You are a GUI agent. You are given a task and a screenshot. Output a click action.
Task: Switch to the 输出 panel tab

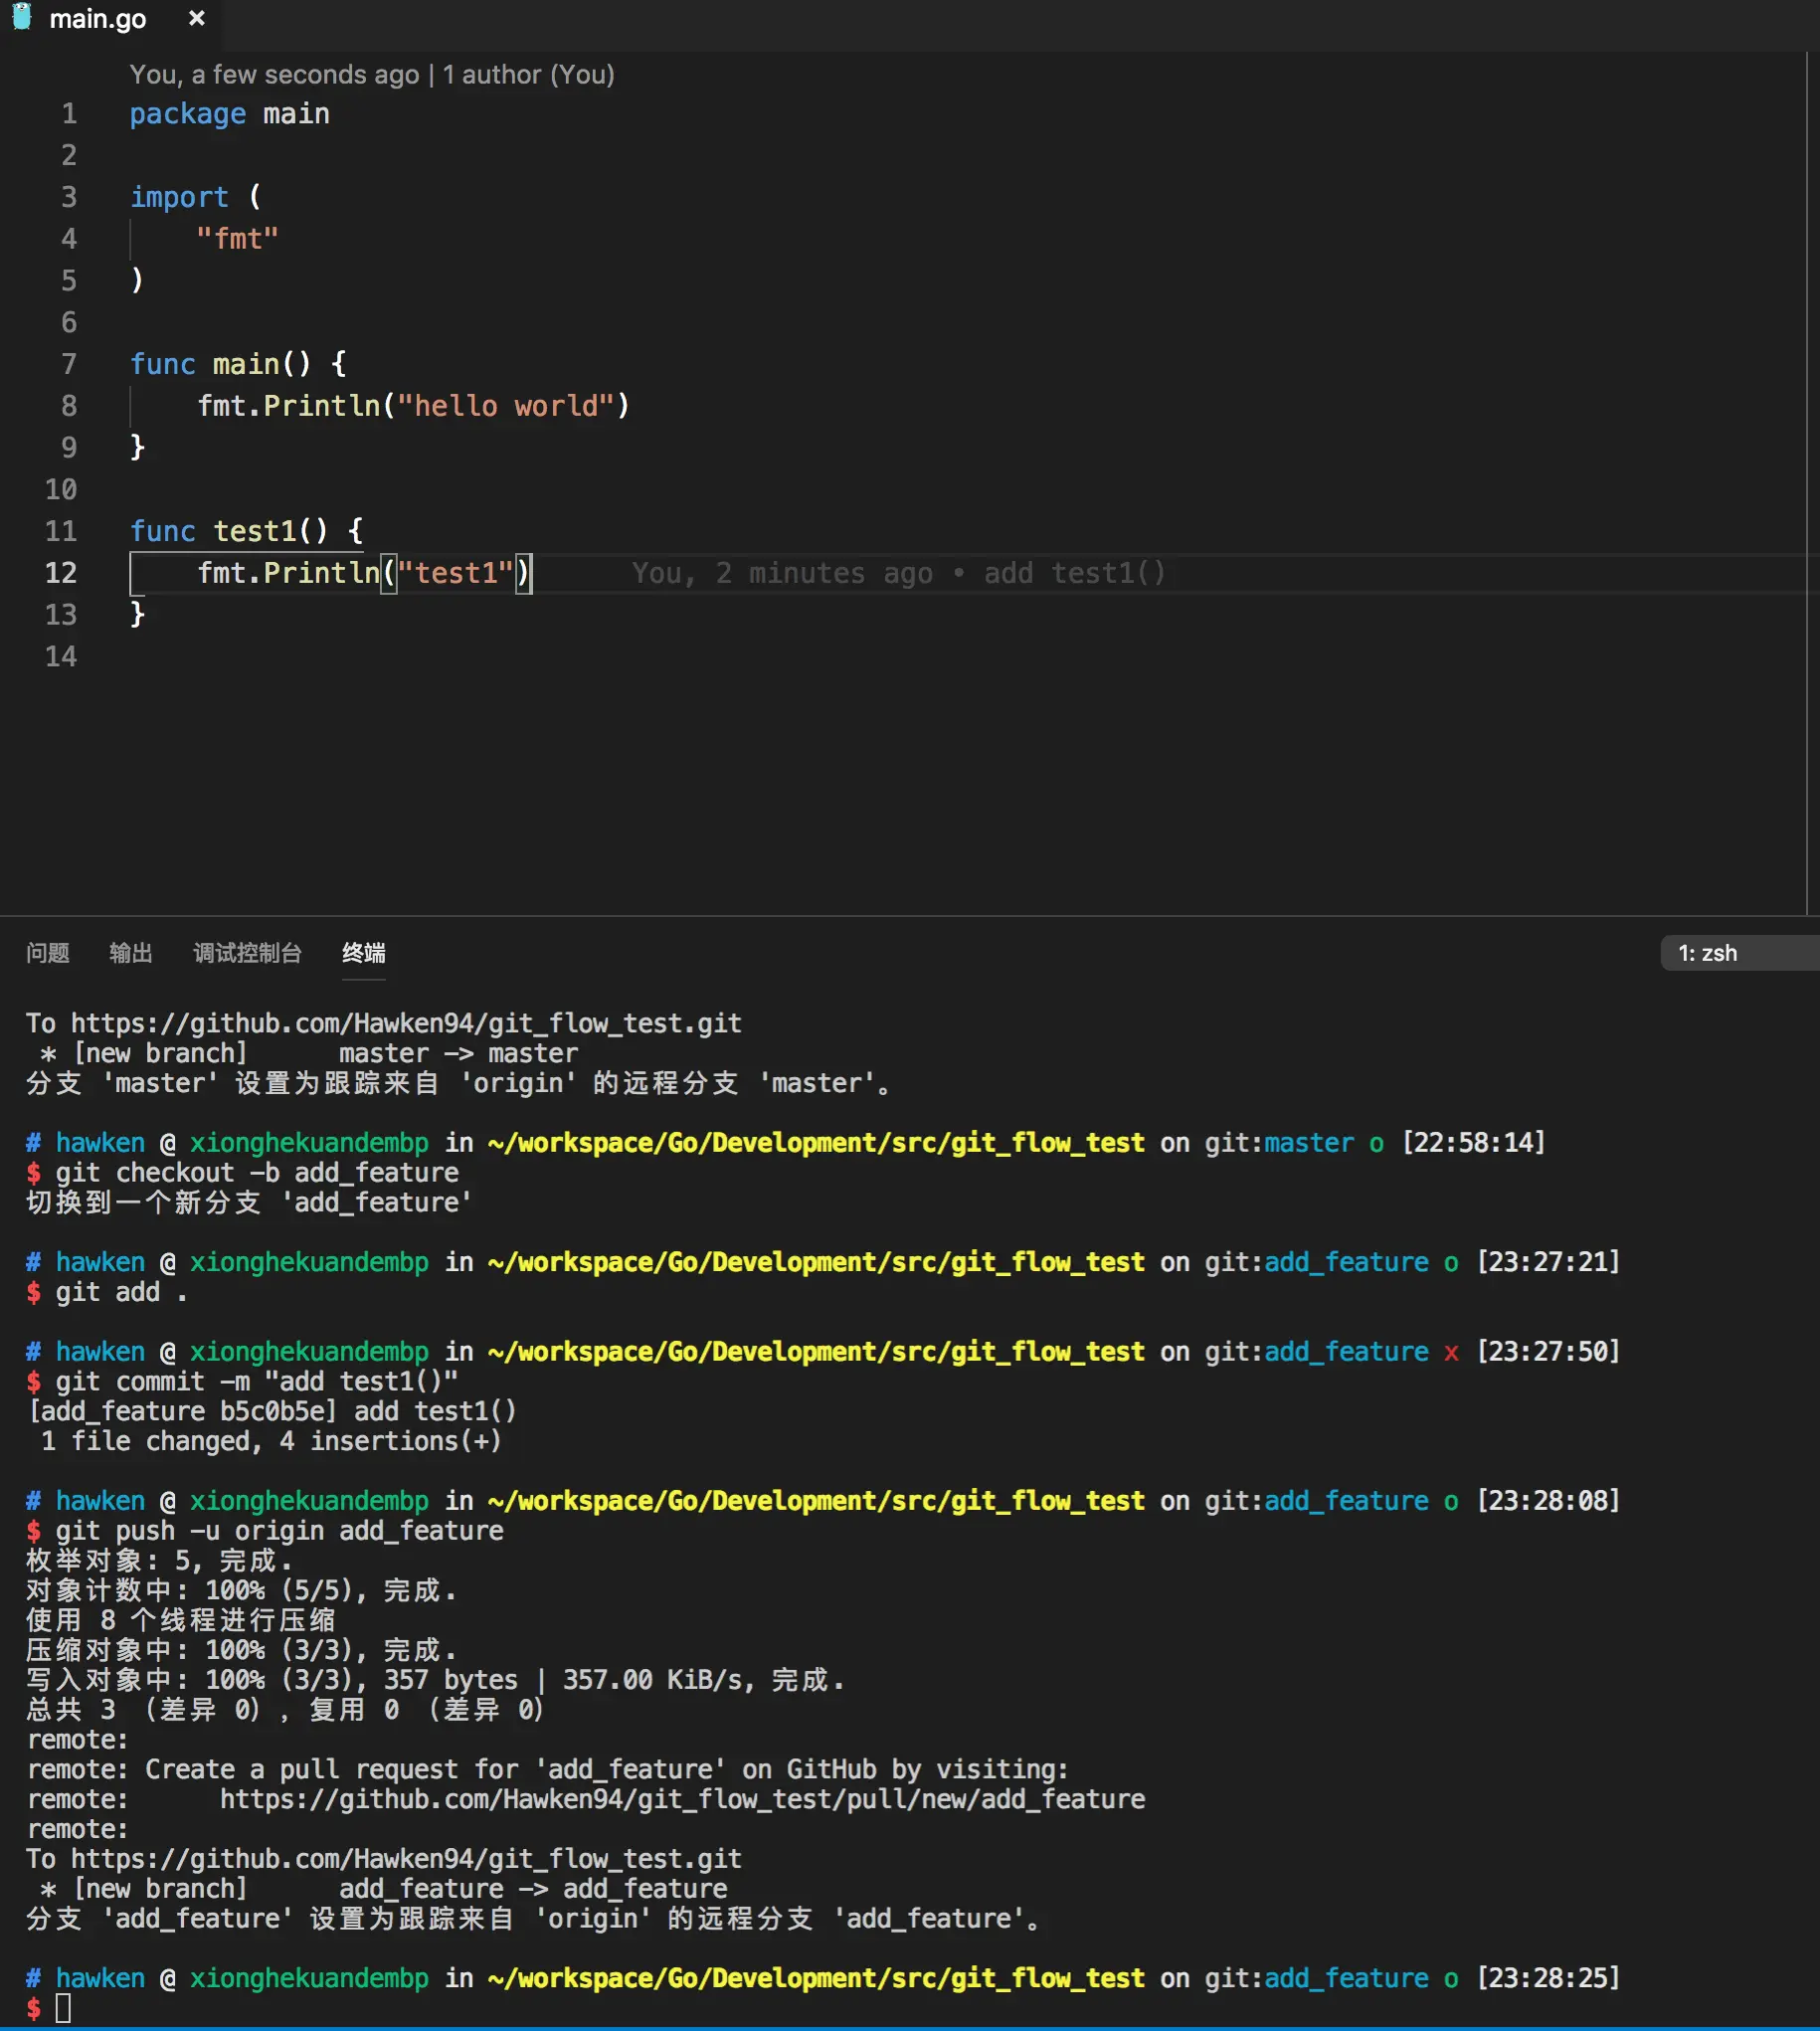[131, 953]
